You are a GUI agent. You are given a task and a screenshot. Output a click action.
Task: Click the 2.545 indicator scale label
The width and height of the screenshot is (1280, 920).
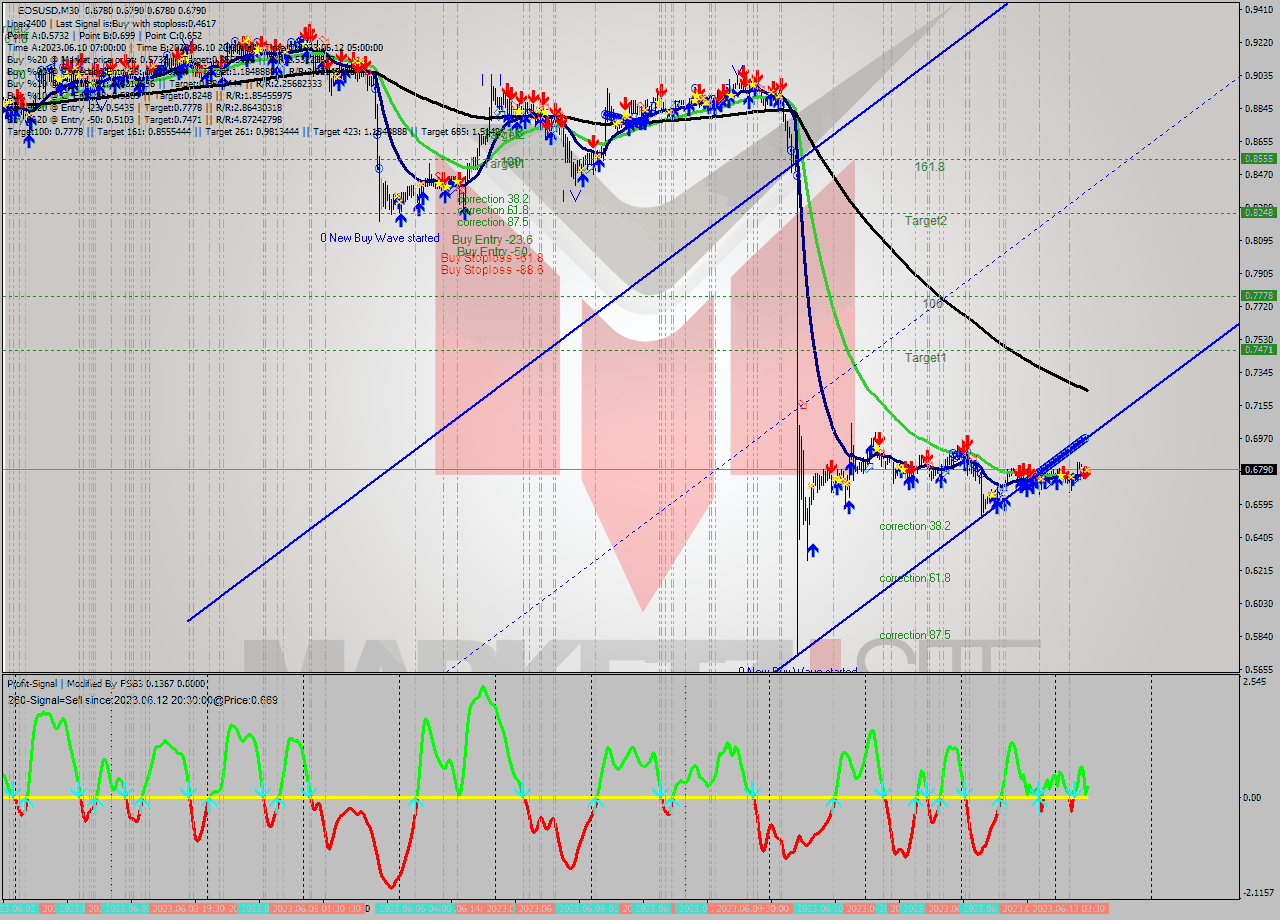(x=1254, y=682)
